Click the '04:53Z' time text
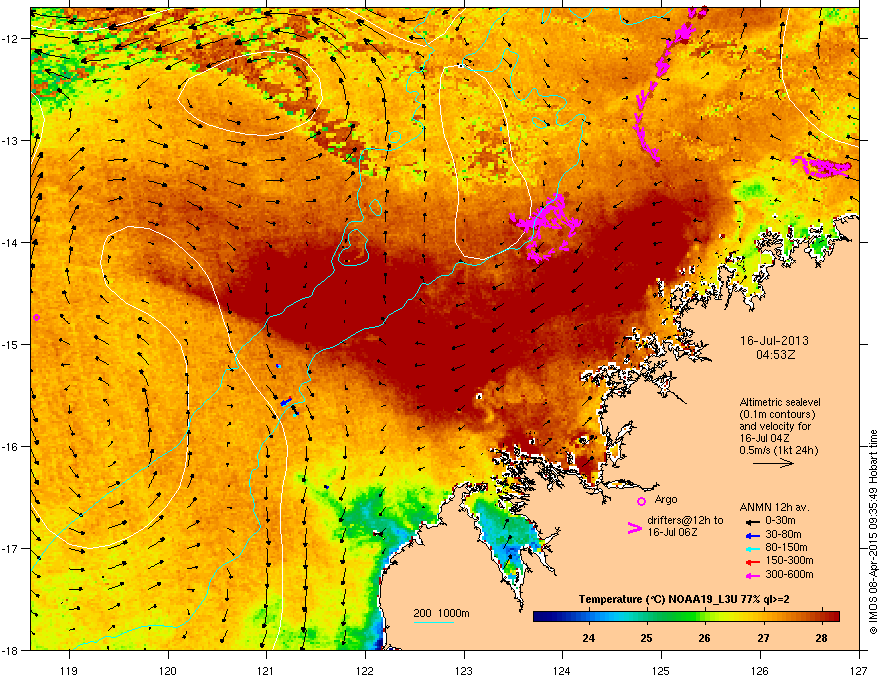The width and height of the screenshot is (880, 680). [776, 355]
